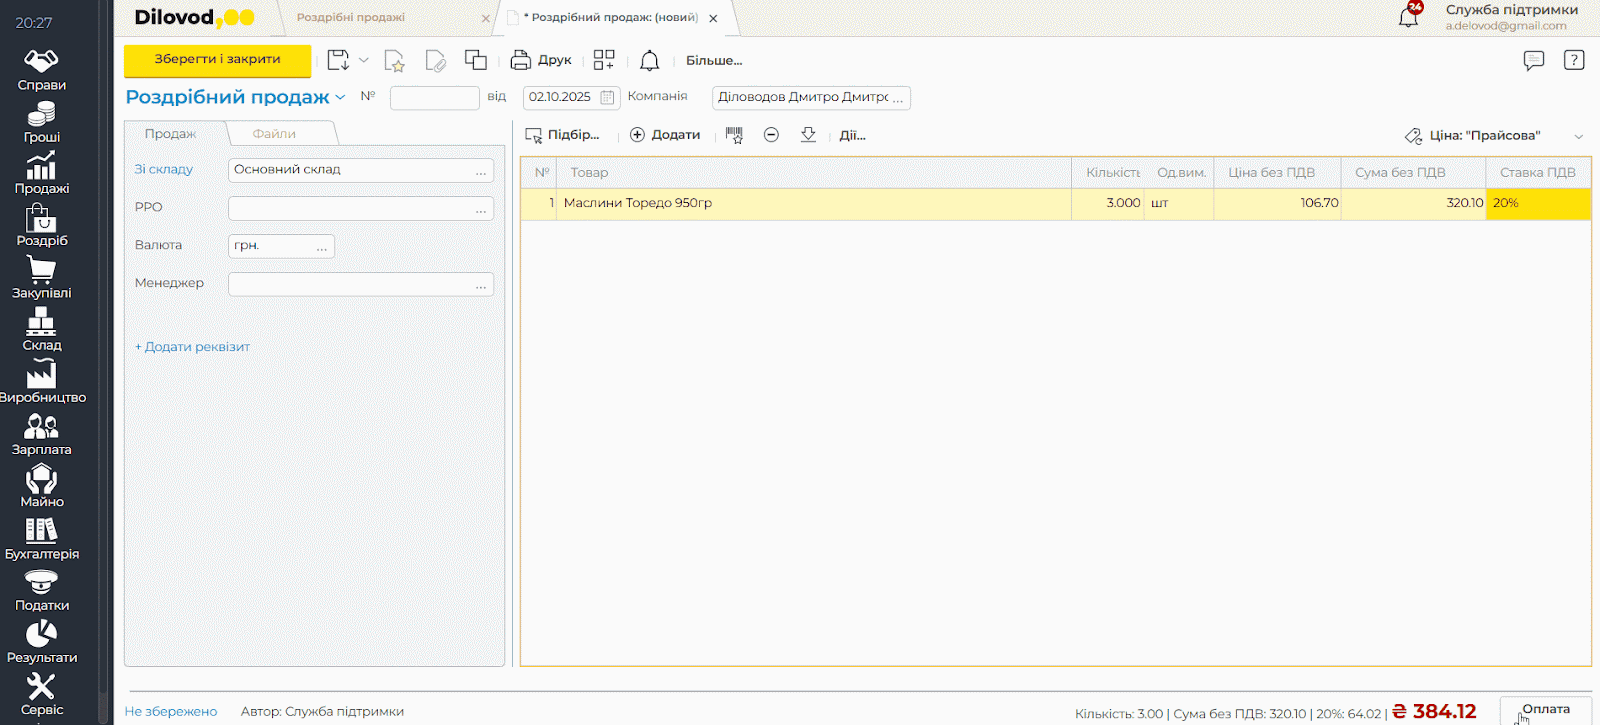The width and height of the screenshot is (1600, 725).
Task: Click the Оплата button
Action: 1545,710
